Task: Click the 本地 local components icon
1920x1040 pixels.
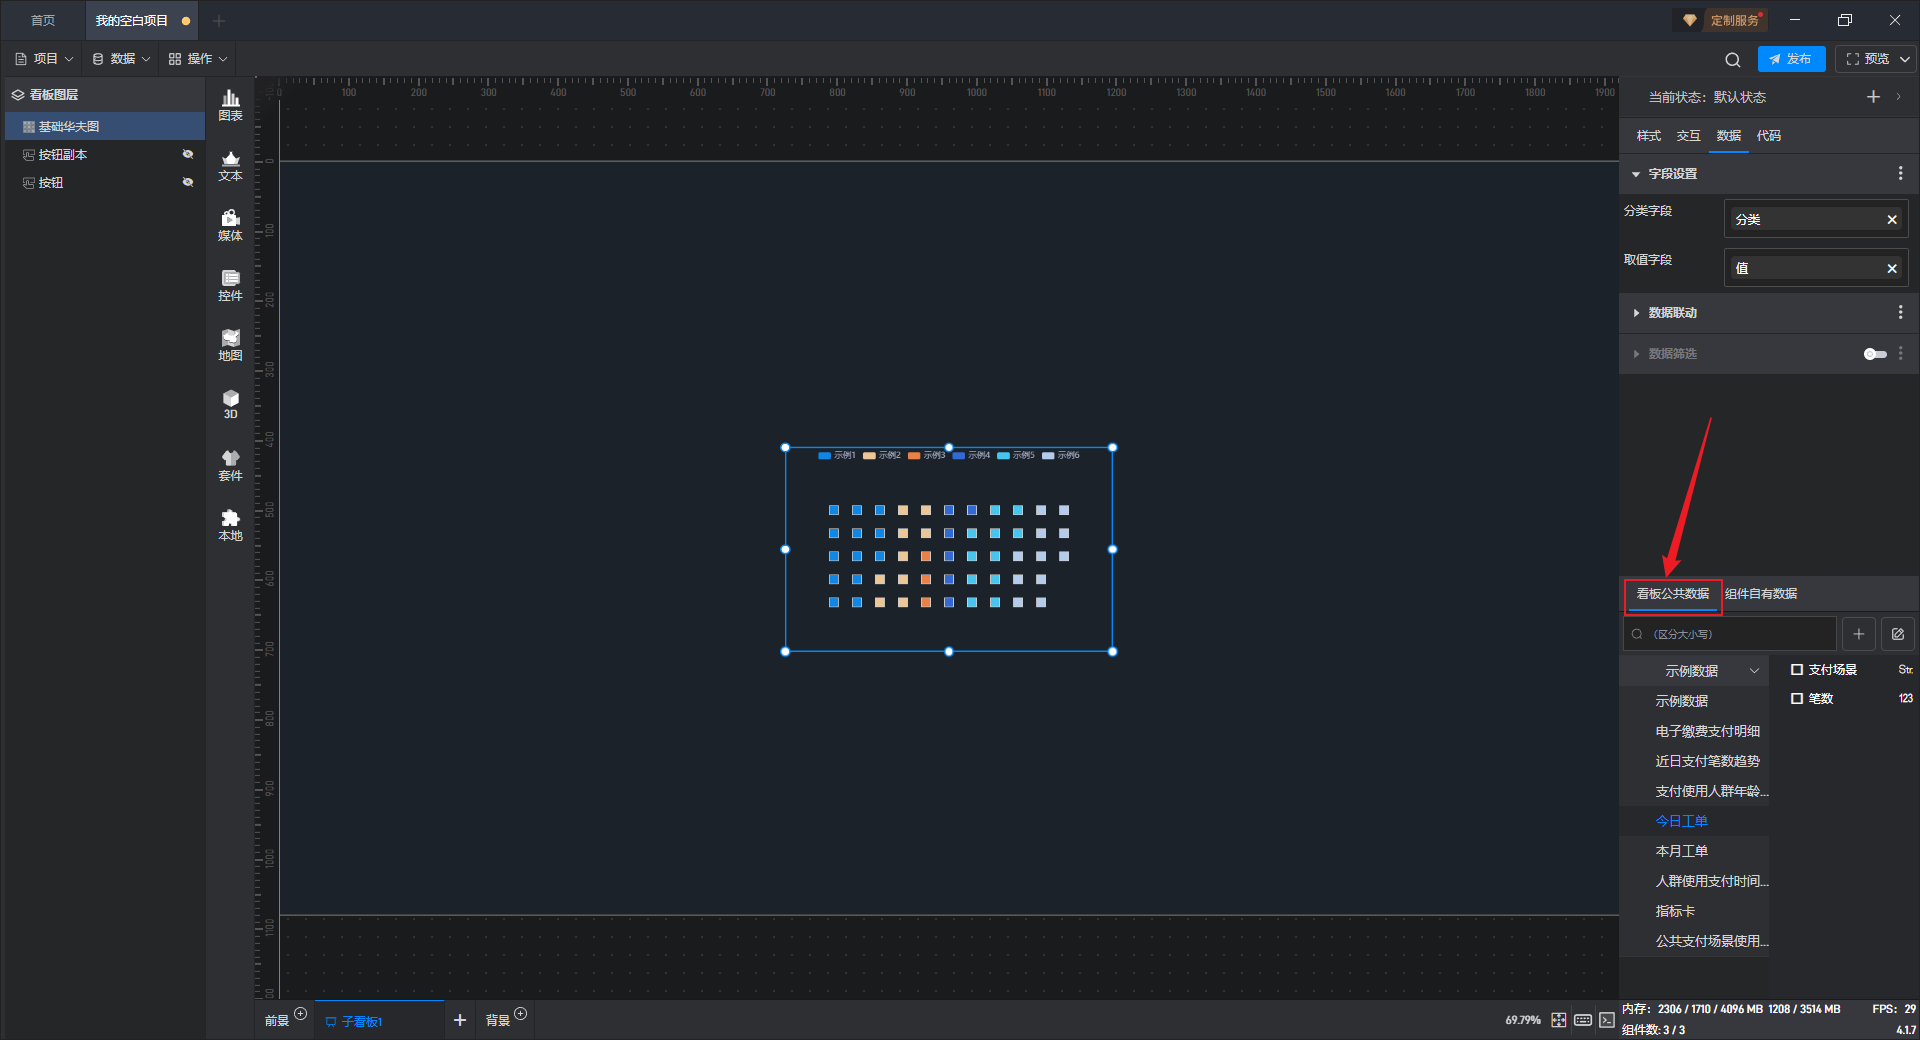Action: click(230, 525)
